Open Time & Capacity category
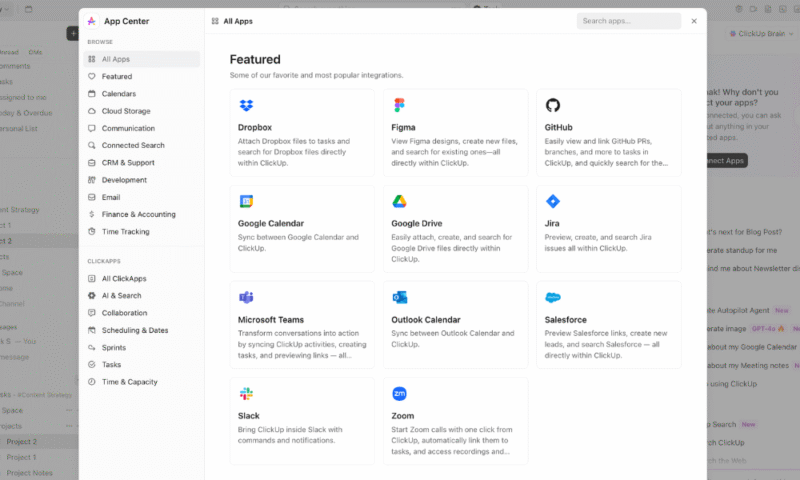Image resolution: width=800 pixels, height=480 pixels. point(141,382)
